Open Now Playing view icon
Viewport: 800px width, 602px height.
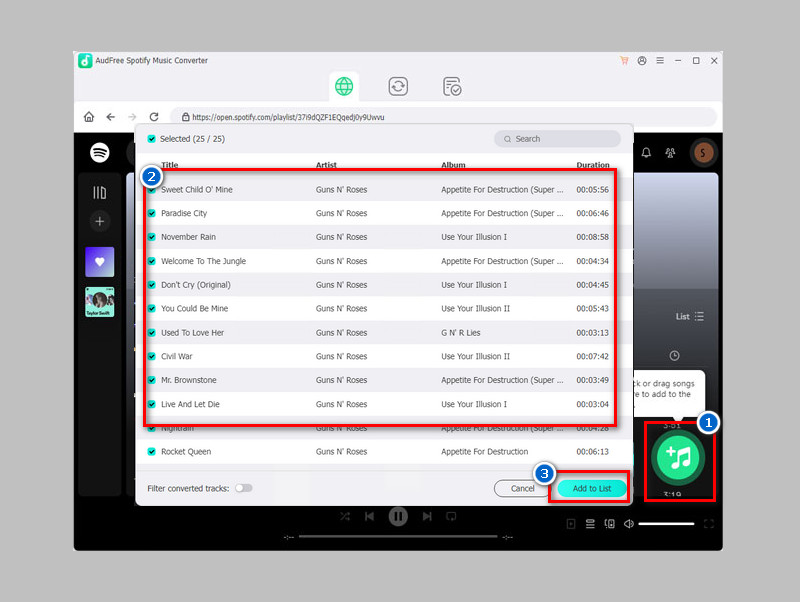click(x=571, y=524)
